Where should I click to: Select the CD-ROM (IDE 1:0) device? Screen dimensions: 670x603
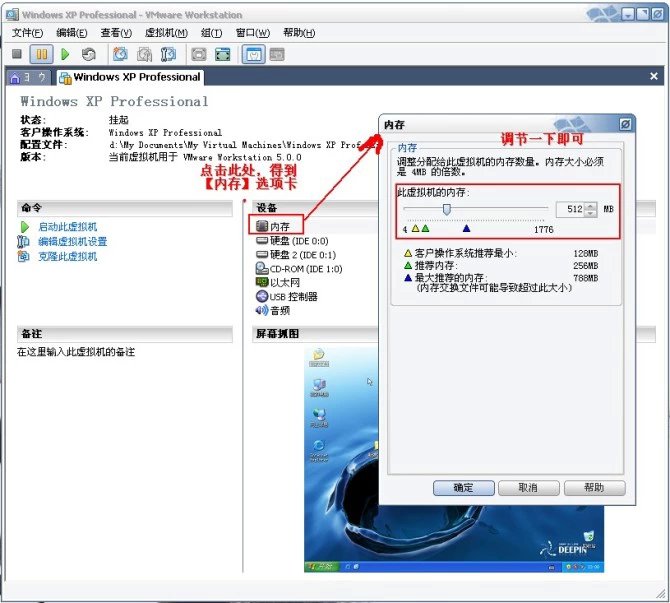tap(305, 269)
